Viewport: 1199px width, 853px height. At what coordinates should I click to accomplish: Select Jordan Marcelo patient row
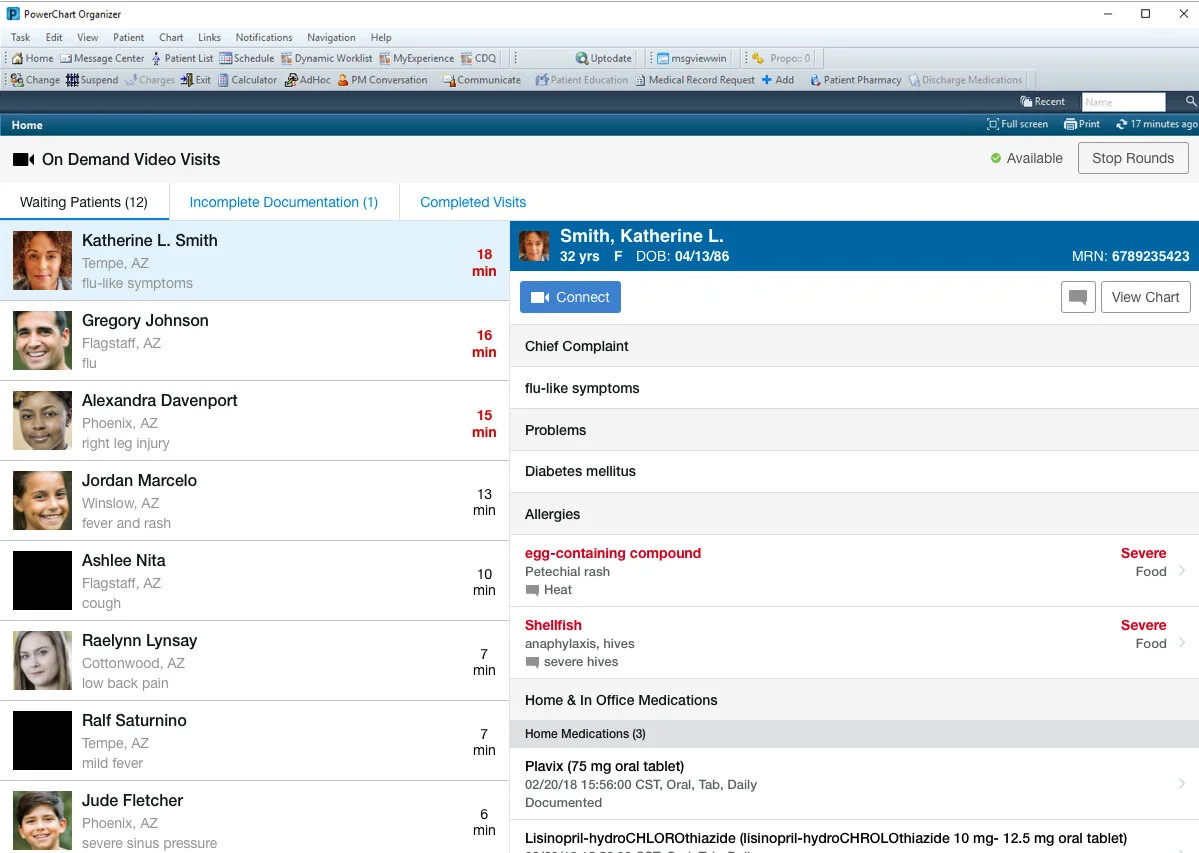coord(255,501)
